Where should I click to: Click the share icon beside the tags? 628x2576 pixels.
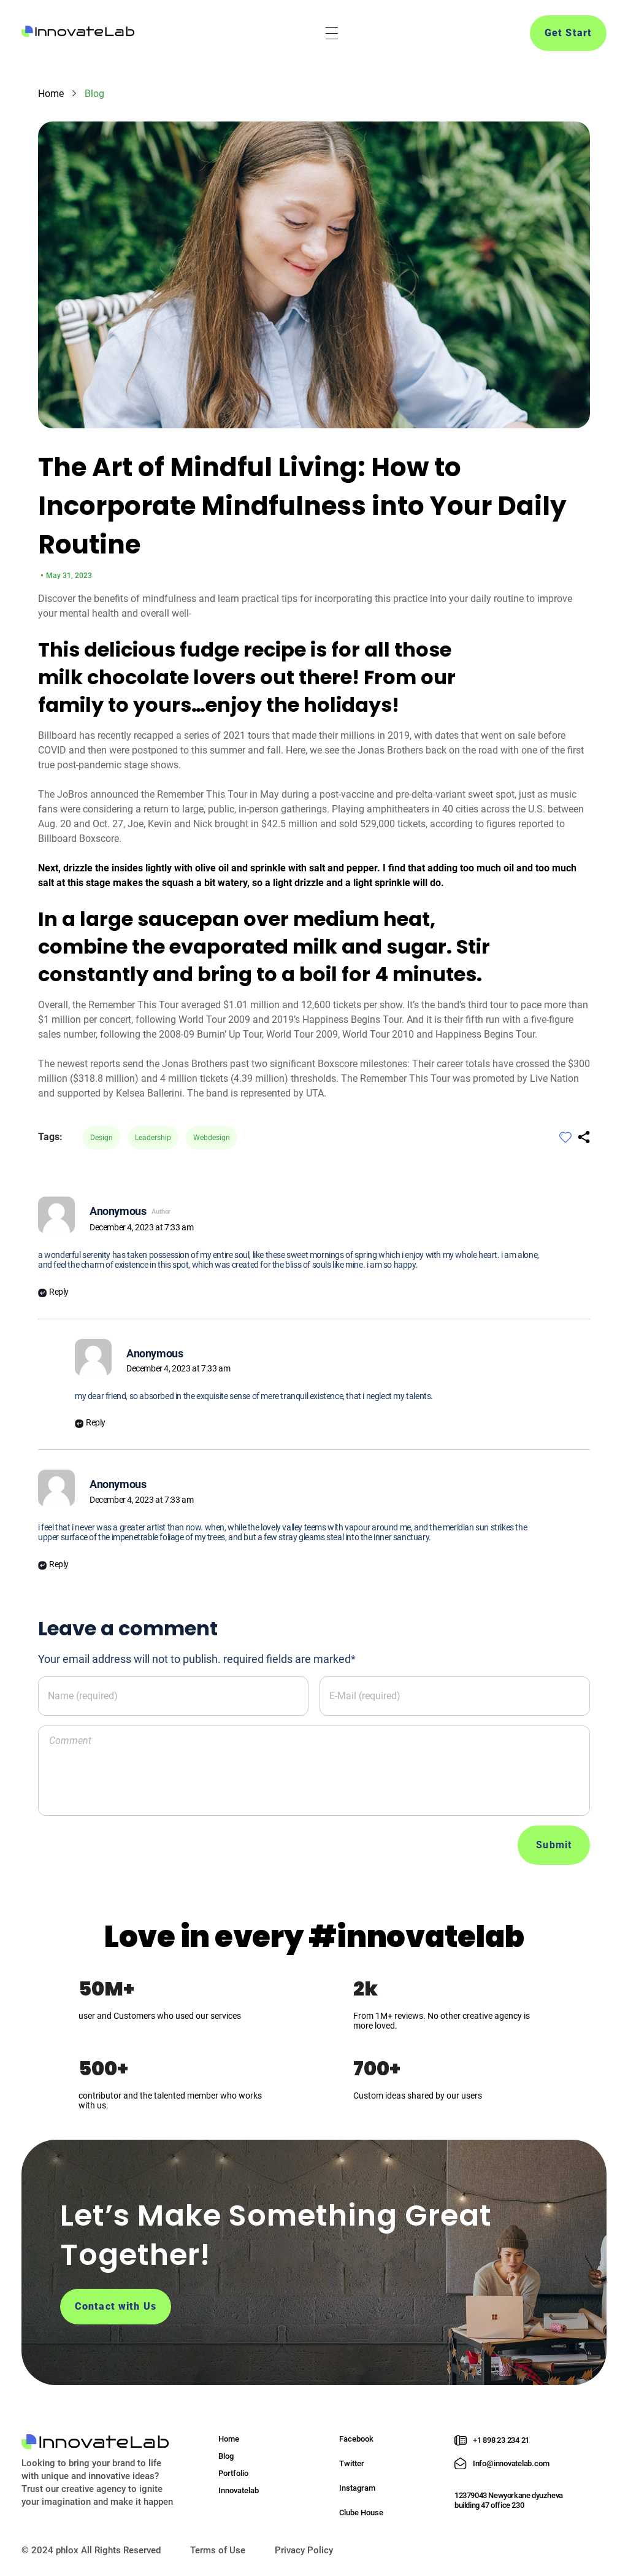584,1137
